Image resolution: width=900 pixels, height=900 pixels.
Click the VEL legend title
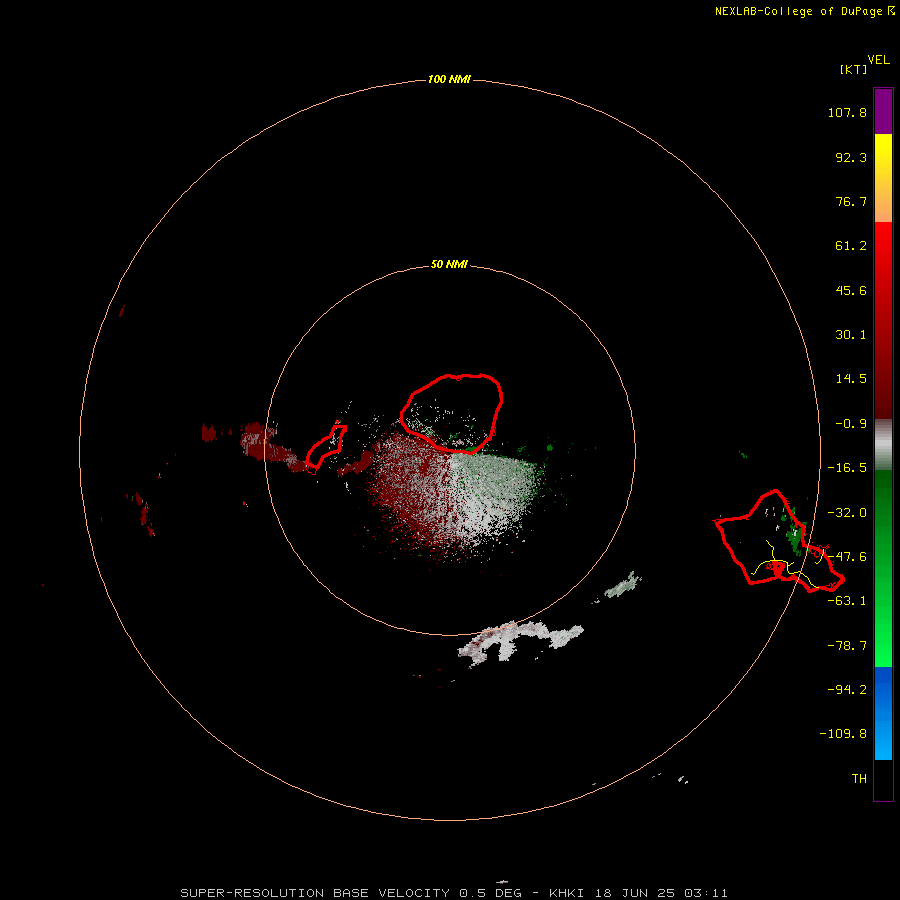tap(878, 60)
